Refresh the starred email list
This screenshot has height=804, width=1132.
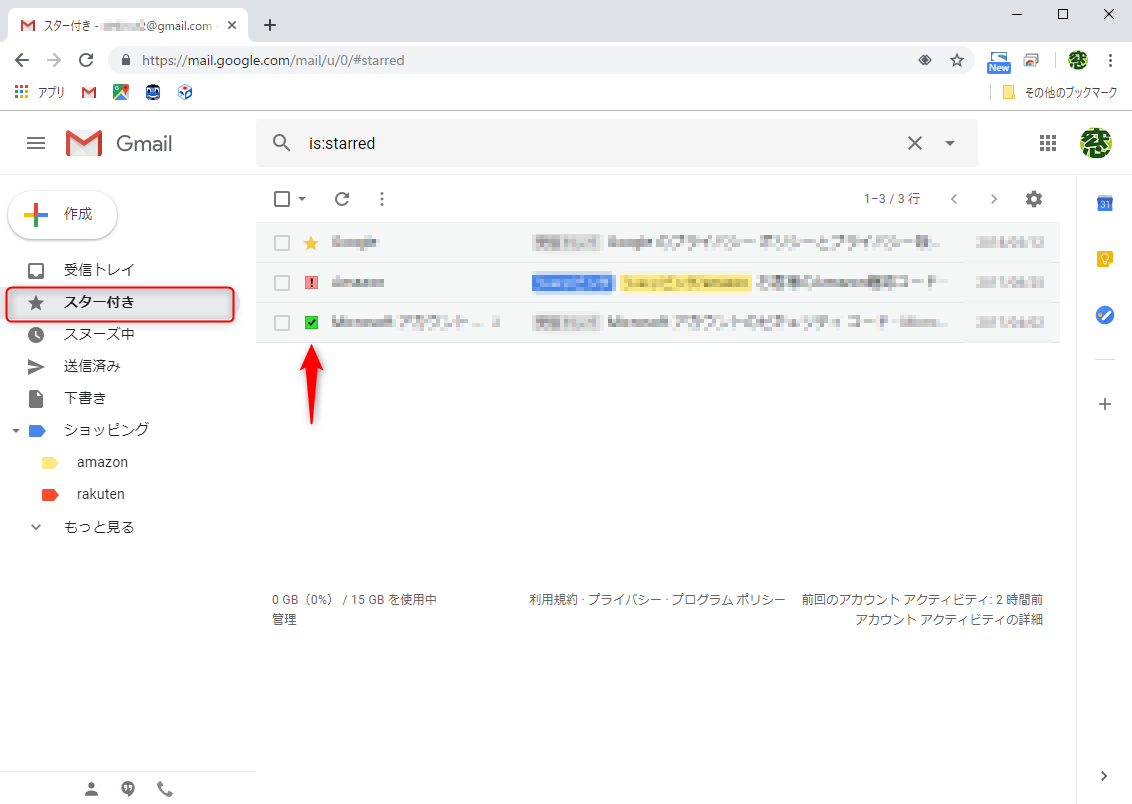tap(341, 199)
